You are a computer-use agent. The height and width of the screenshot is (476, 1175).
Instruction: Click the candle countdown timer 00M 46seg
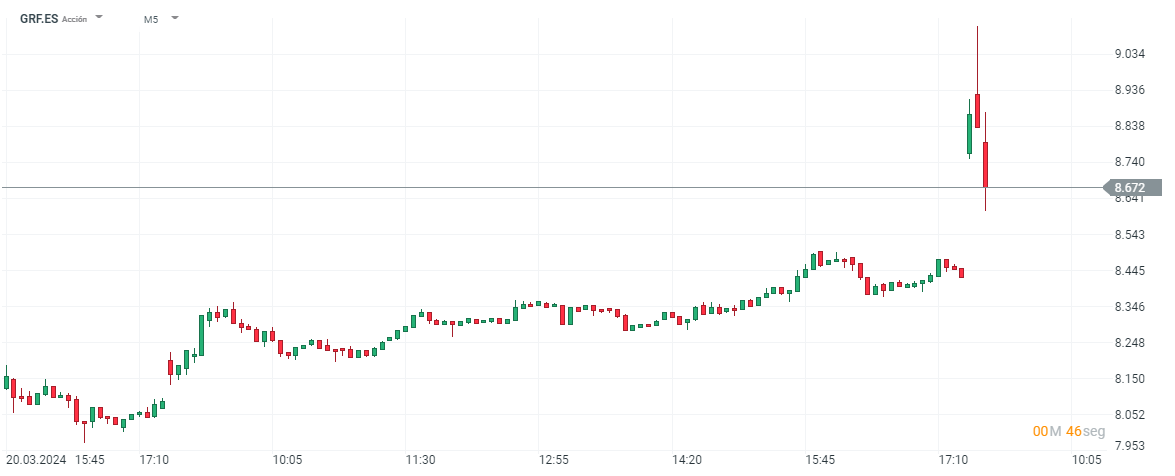tap(1069, 431)
